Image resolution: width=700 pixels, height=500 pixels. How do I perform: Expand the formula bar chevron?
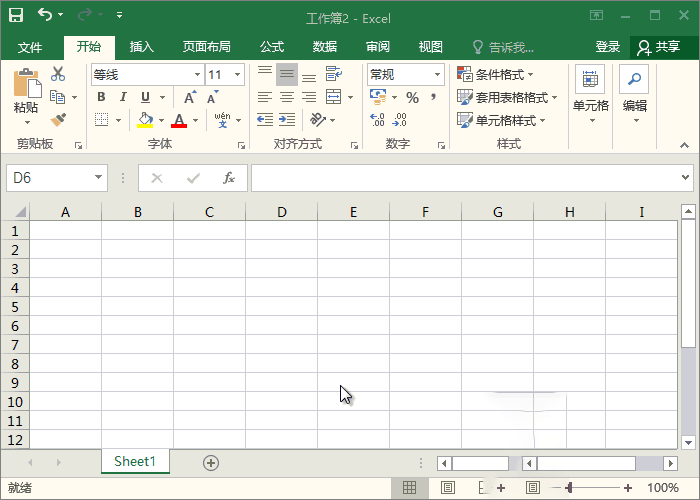(685, 178)
